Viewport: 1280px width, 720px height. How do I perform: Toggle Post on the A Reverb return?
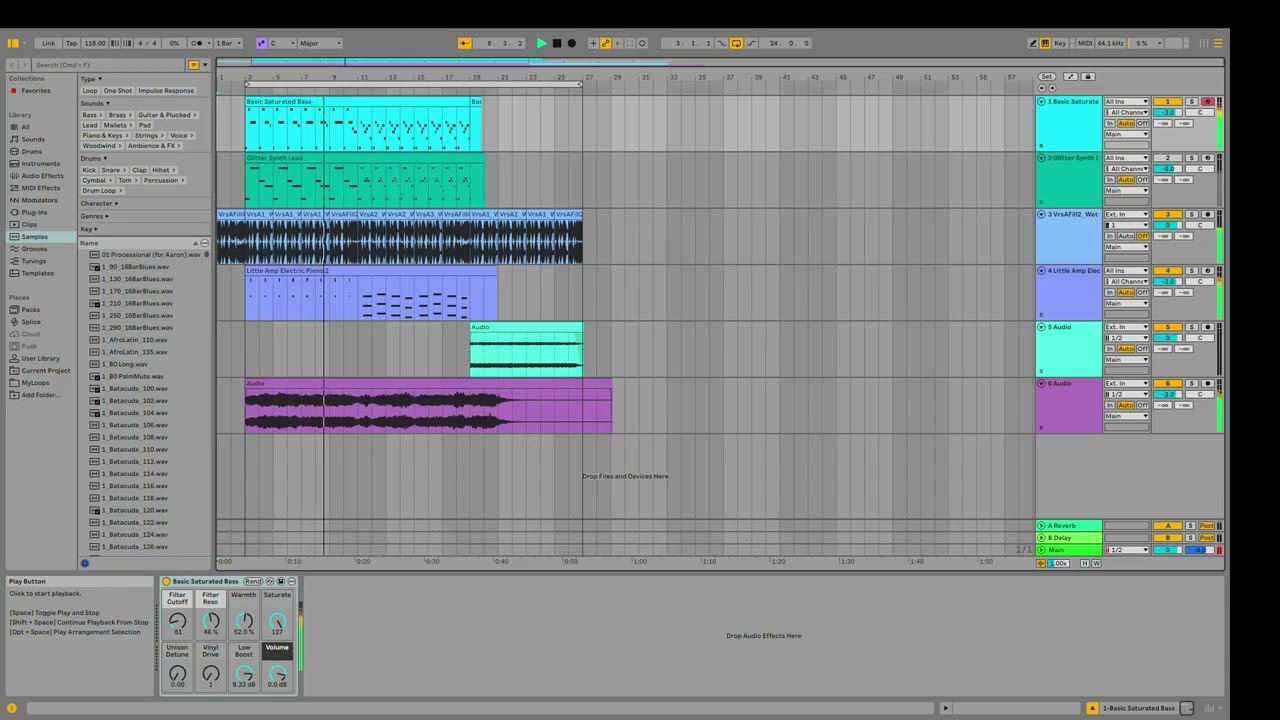tap(1207, 526)
